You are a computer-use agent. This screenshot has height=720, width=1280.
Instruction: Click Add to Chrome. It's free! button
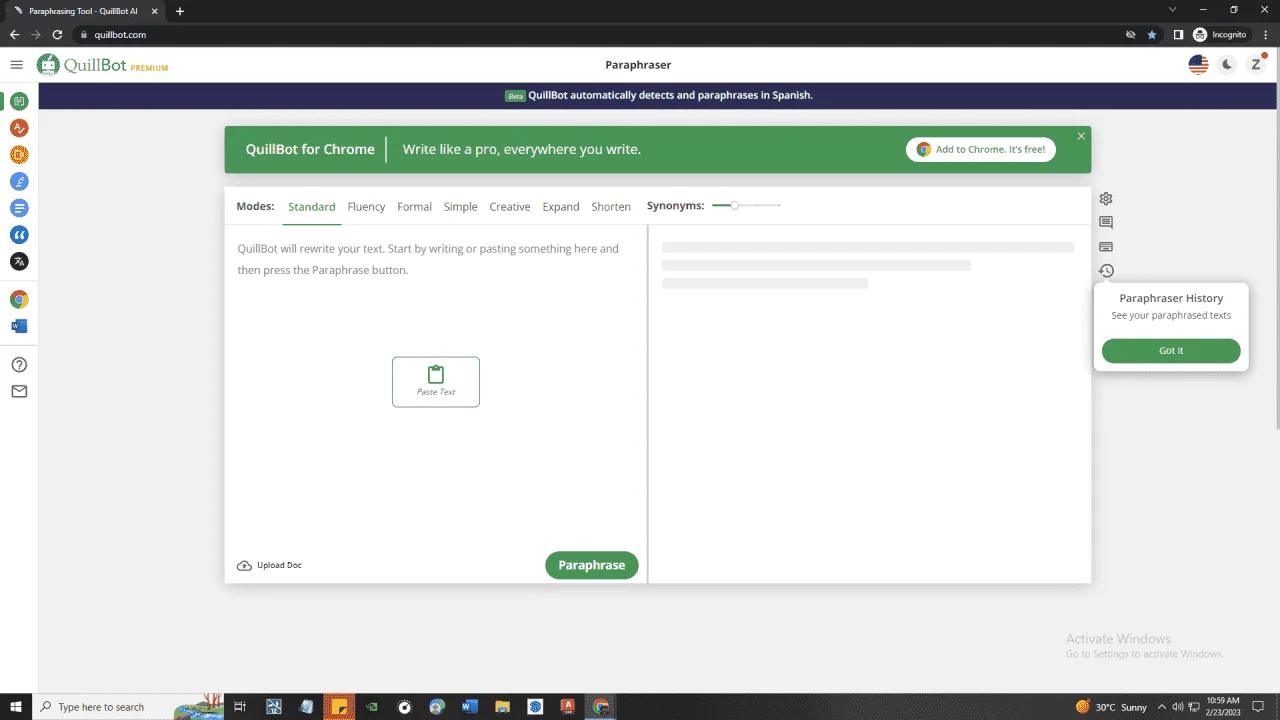(x=981, y=149)
